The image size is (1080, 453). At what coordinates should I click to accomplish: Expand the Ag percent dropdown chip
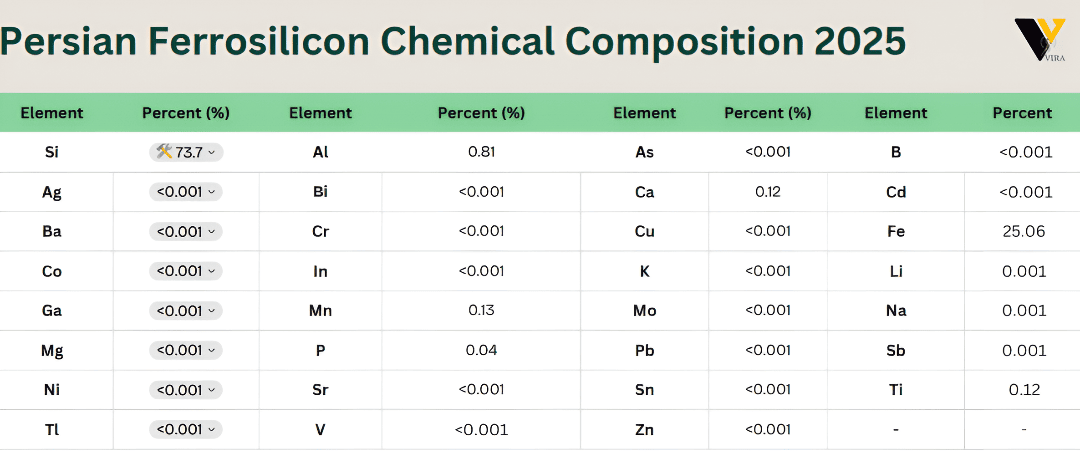pos(186,192)
